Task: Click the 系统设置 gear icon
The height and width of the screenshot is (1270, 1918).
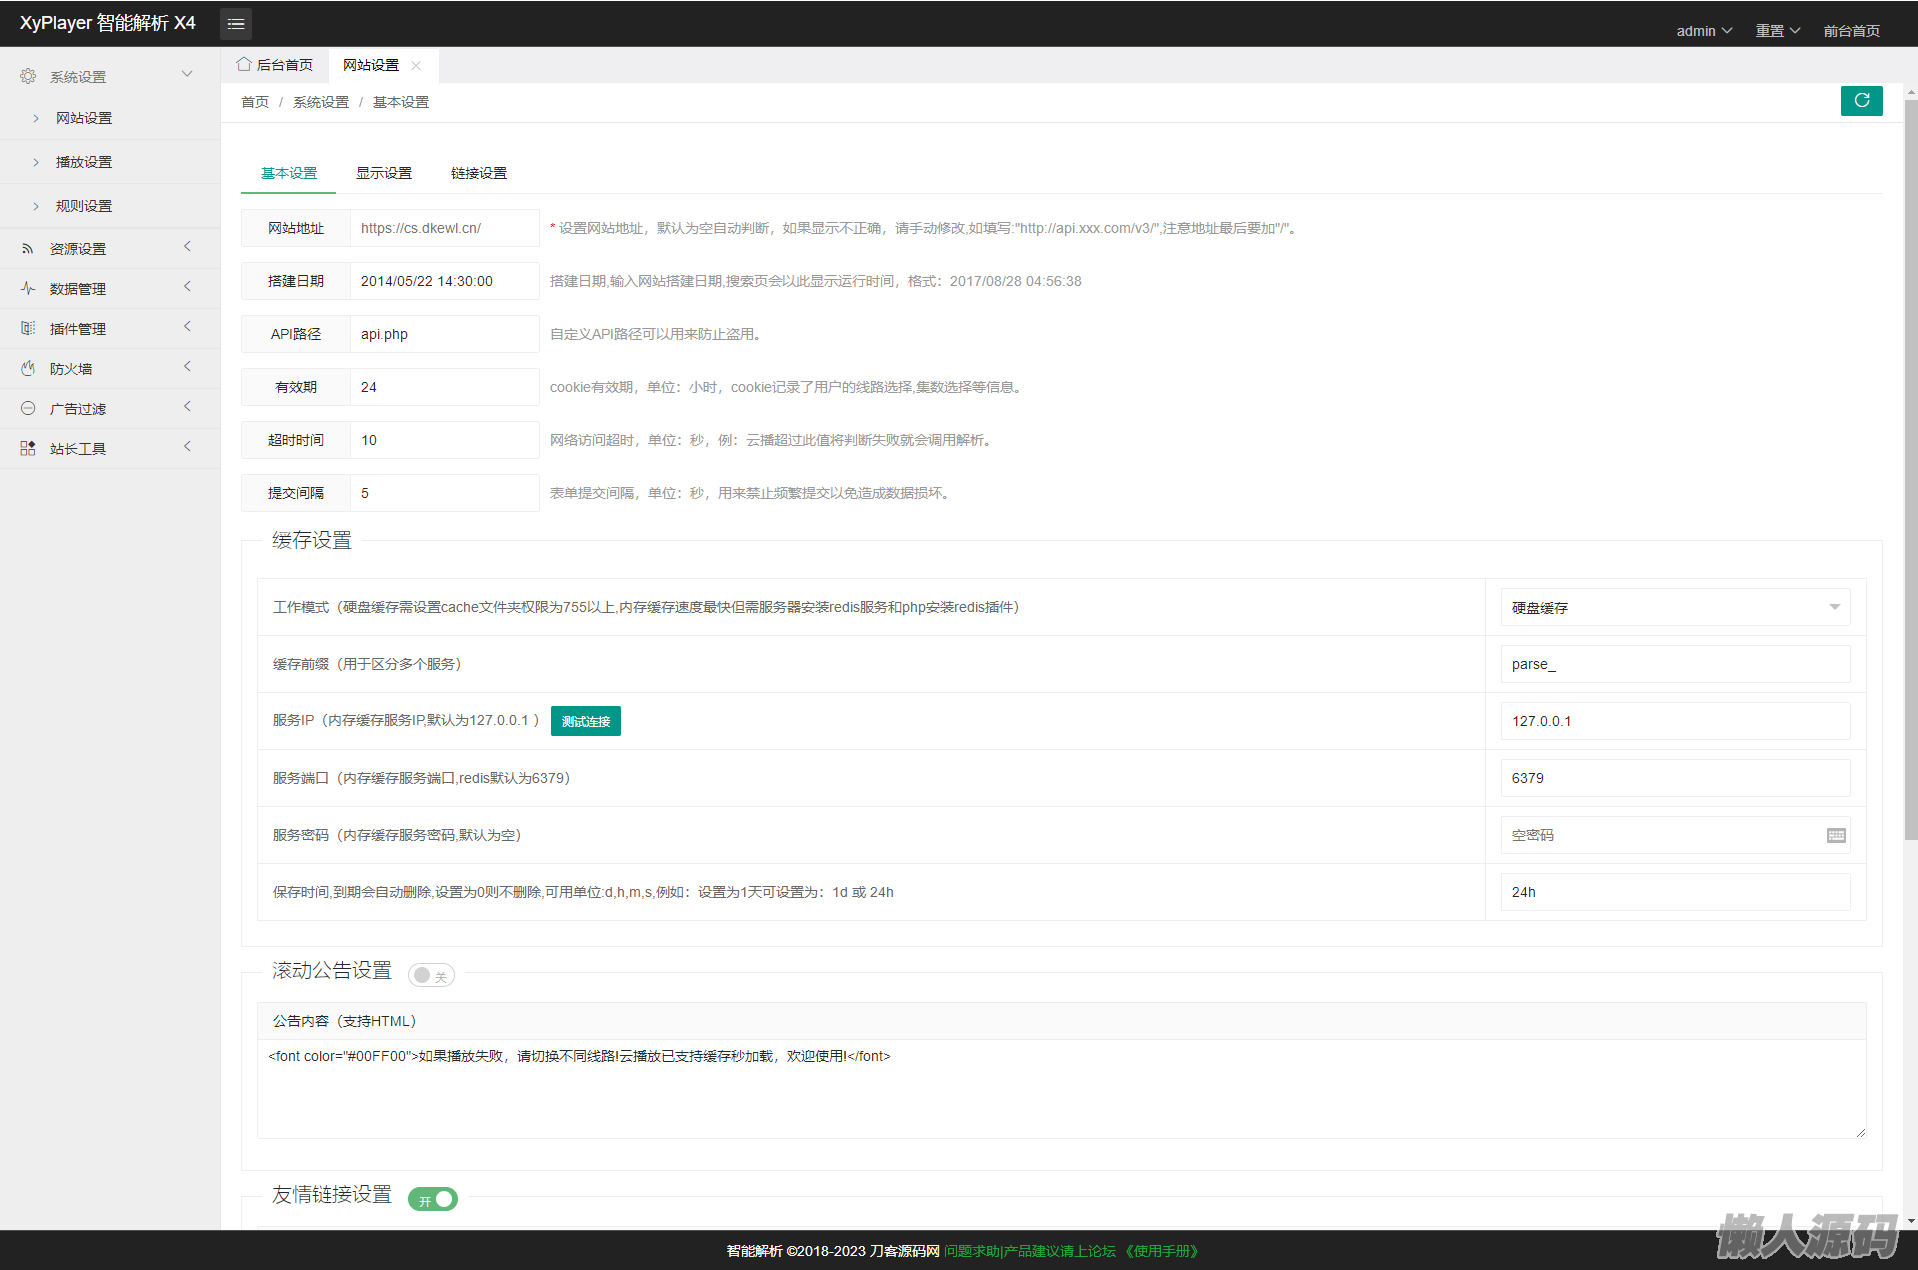Action: 28,76
